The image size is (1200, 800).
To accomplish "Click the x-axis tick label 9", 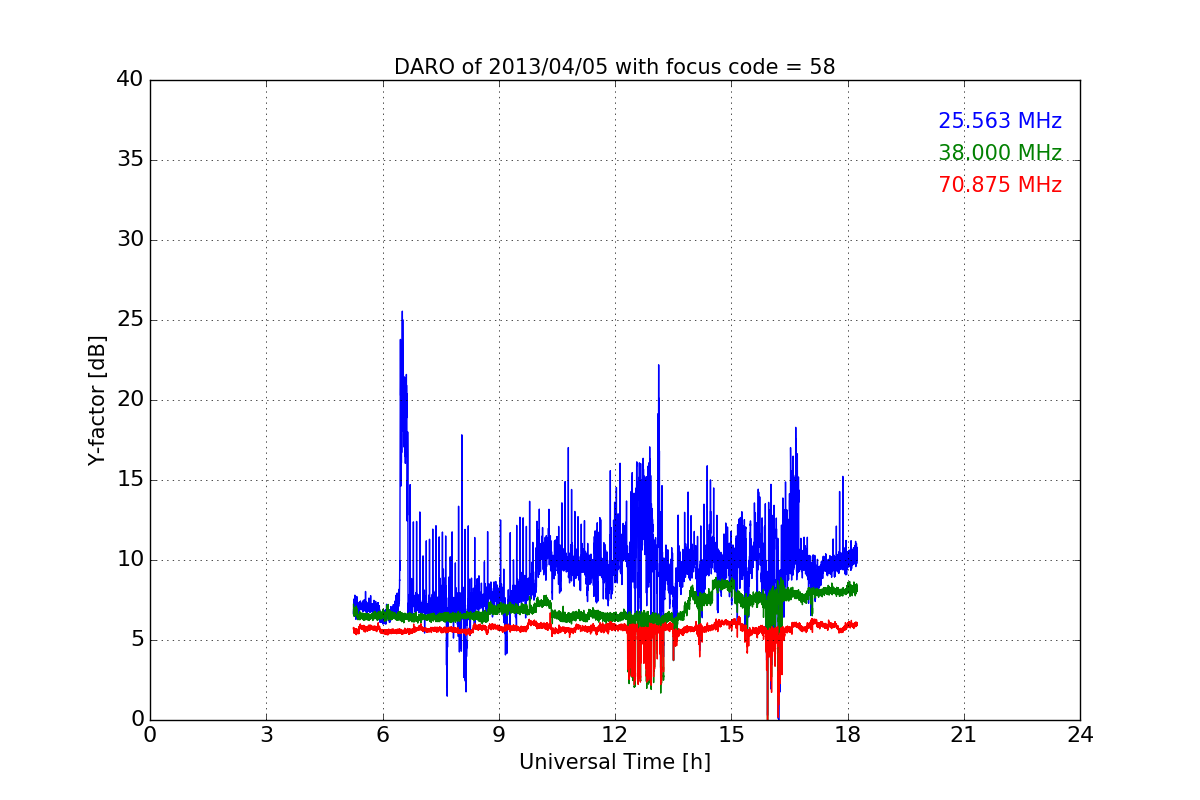I will (x=499, y=735).
